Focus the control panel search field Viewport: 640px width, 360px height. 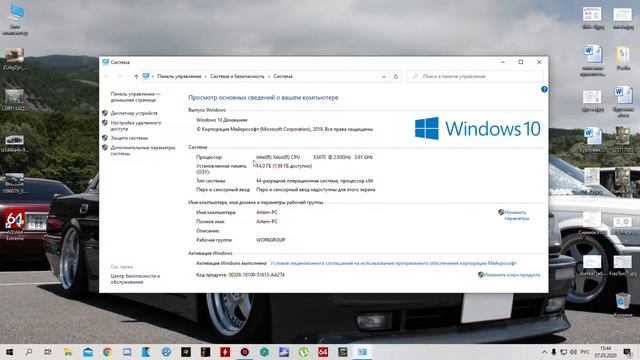click(x=475, y=76)
